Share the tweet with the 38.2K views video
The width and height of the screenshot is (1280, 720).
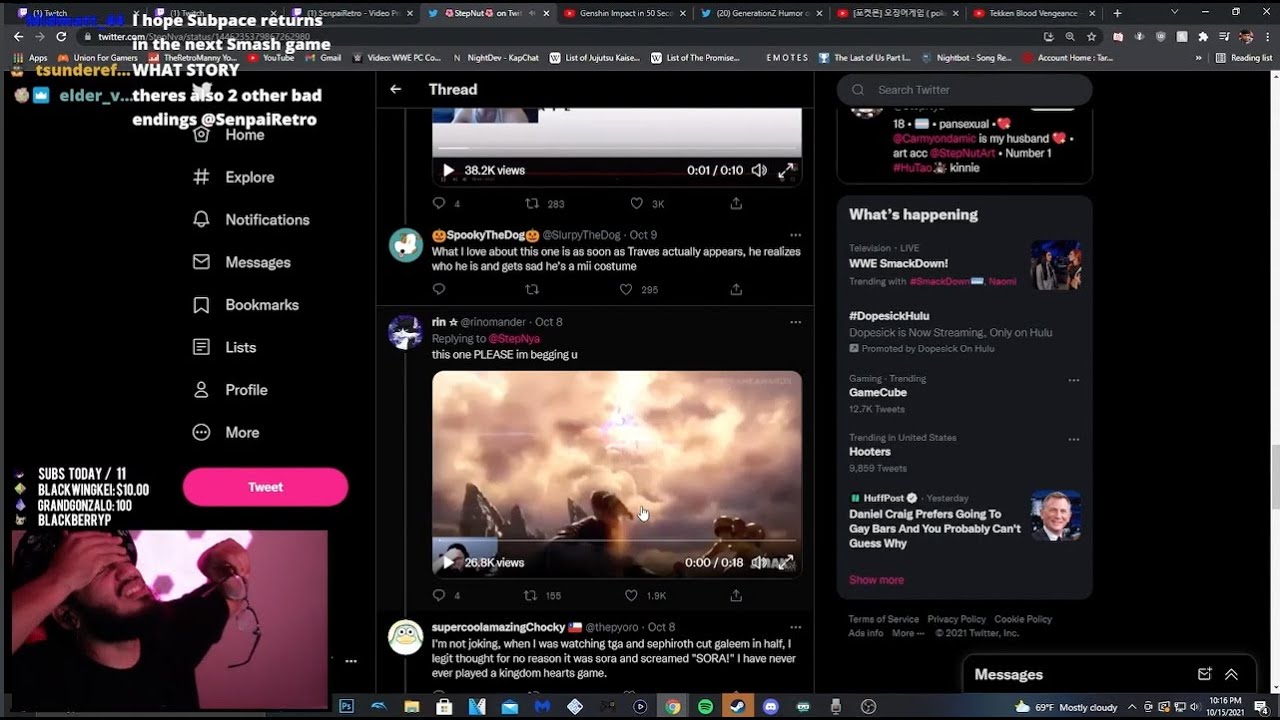coord(736,203)
